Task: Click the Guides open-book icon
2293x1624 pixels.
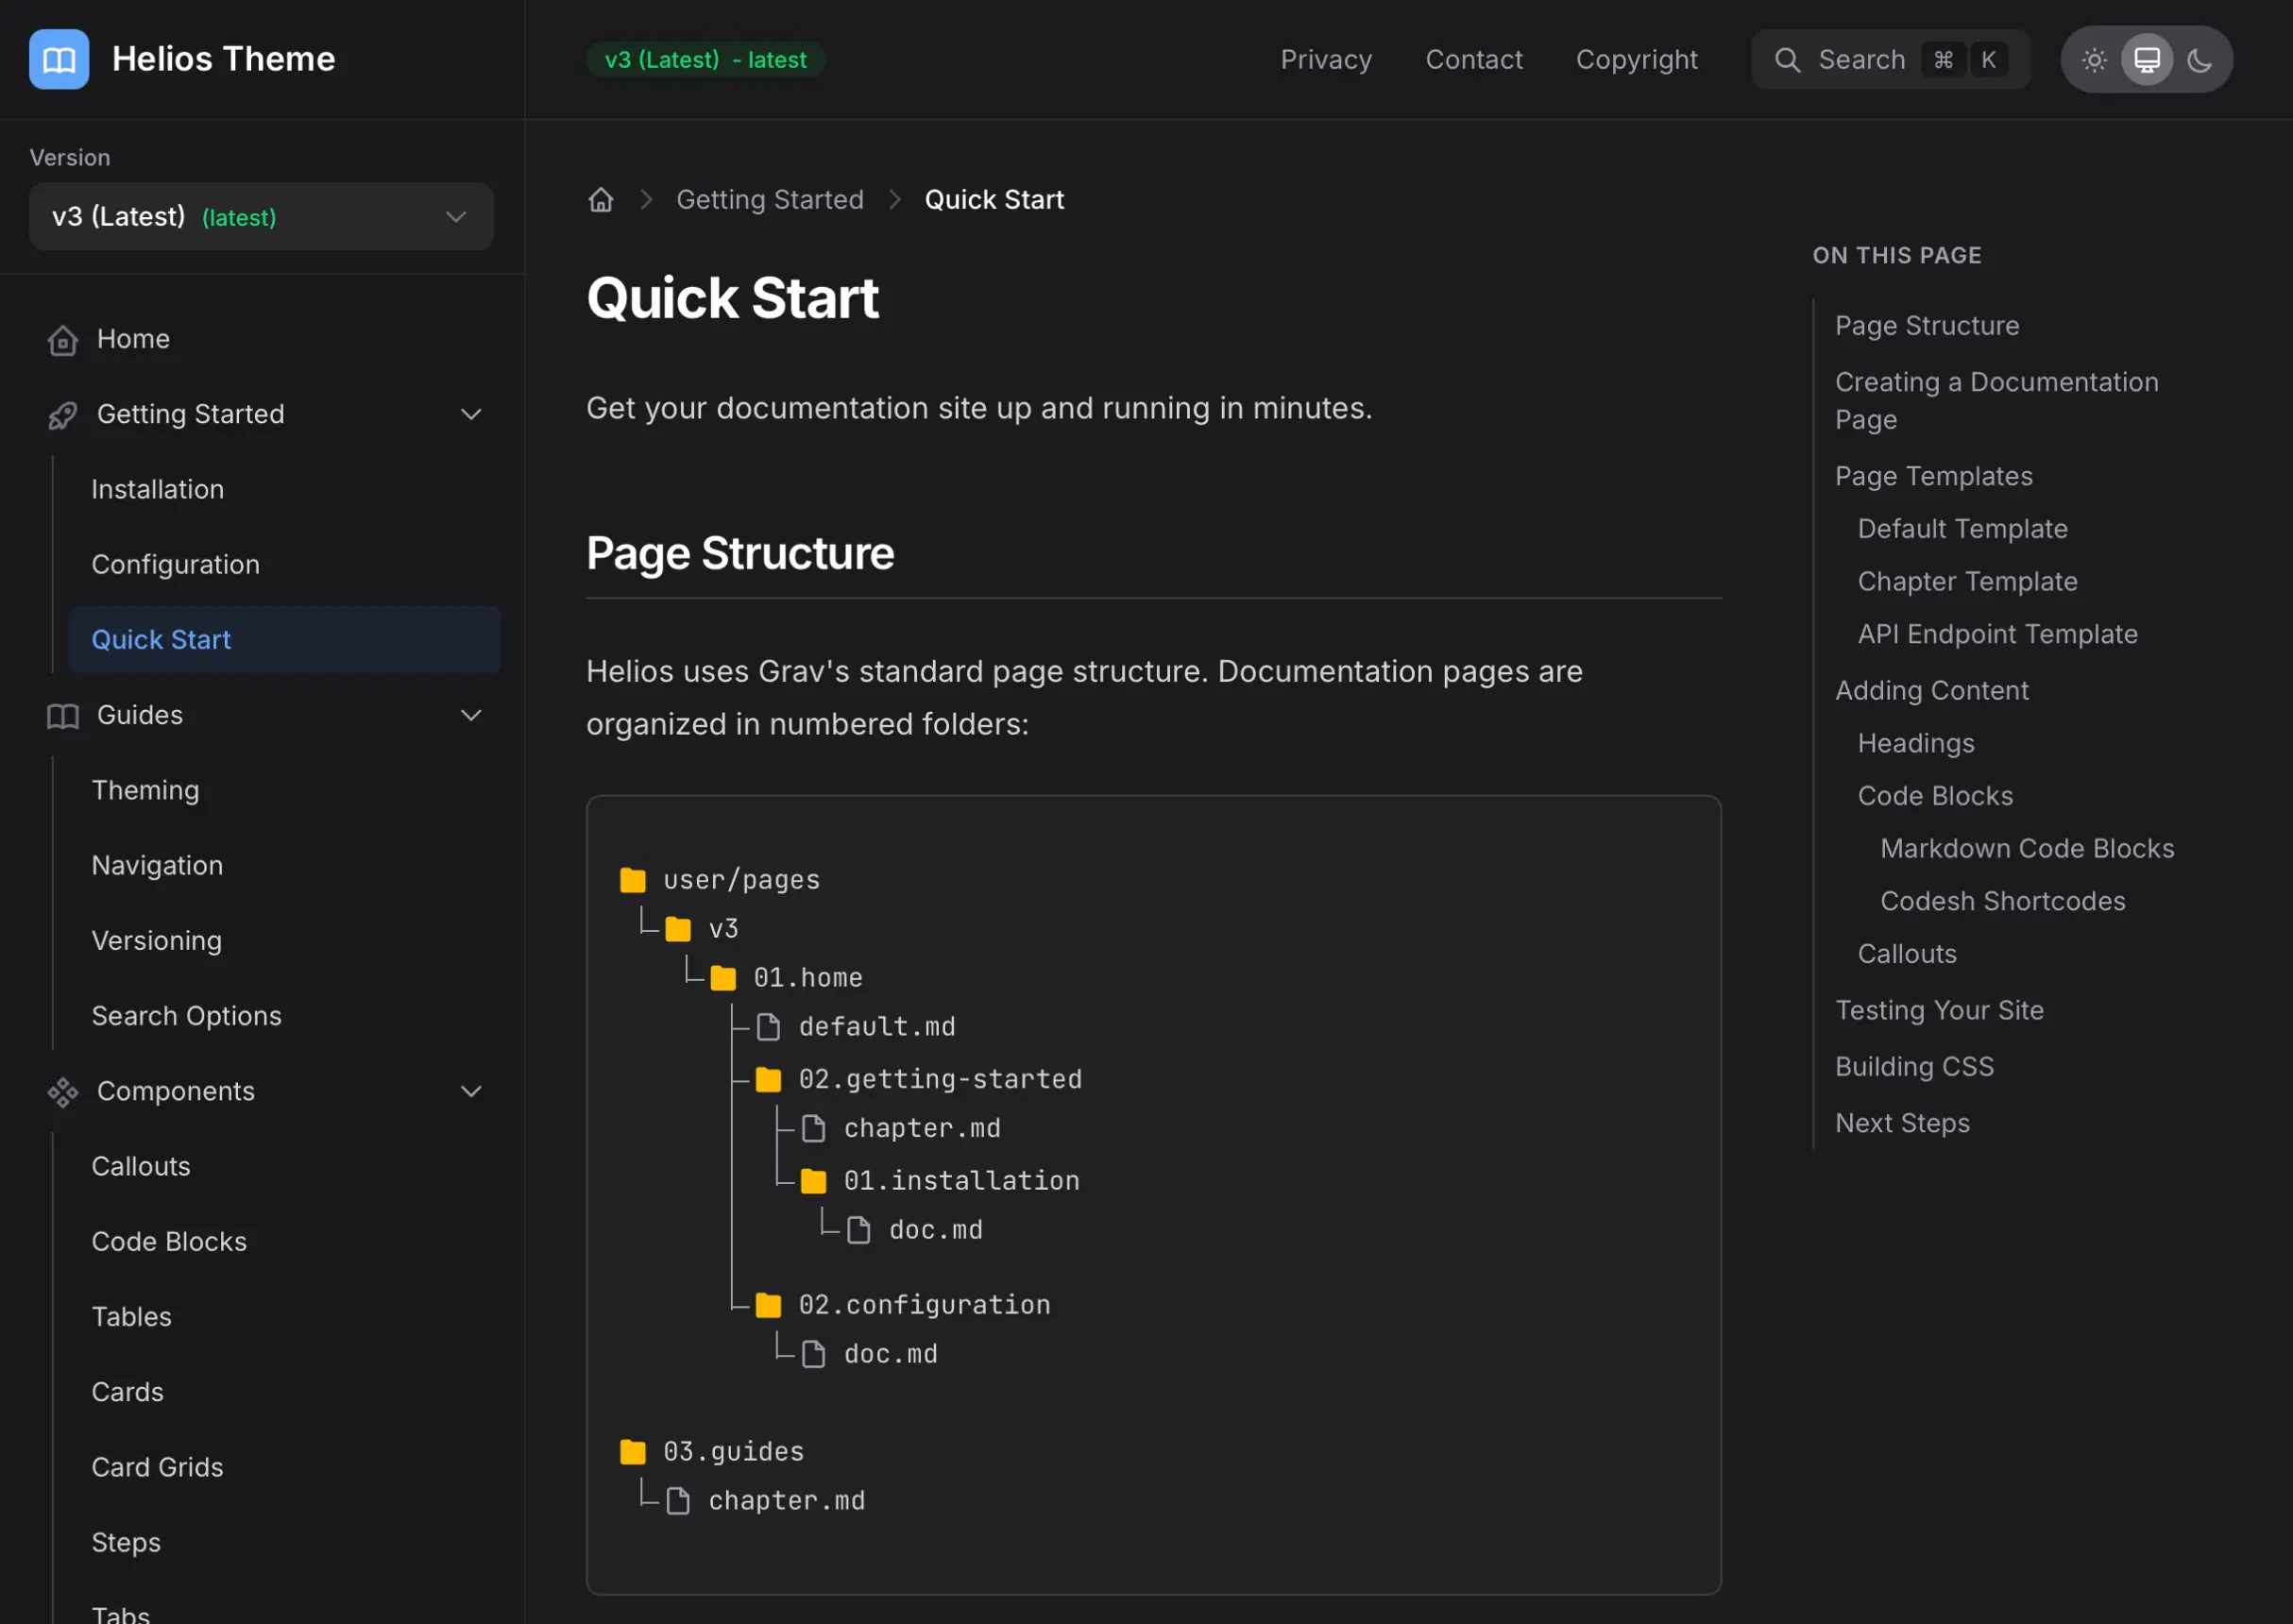Action: 62,716
